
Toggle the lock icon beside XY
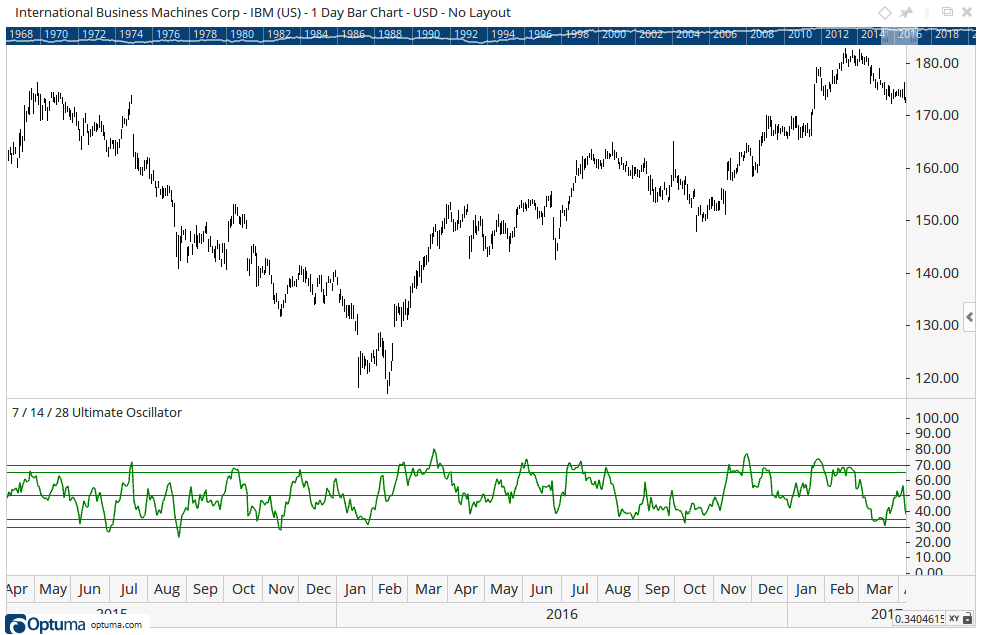968,619
